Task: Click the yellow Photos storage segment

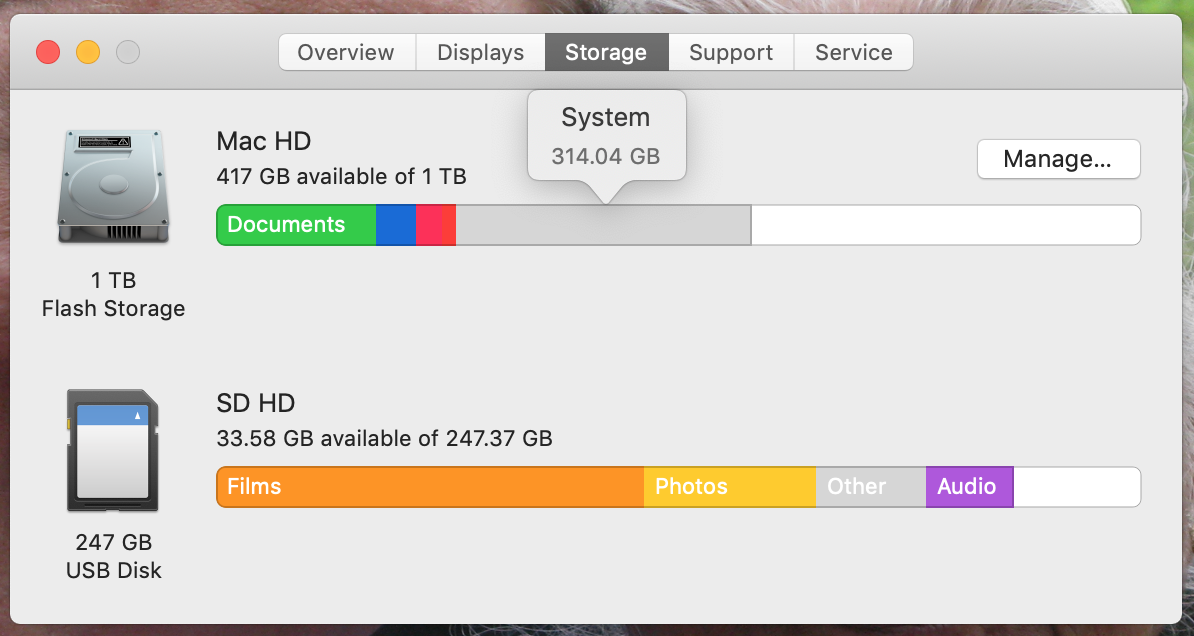Action: coord(730,487)
